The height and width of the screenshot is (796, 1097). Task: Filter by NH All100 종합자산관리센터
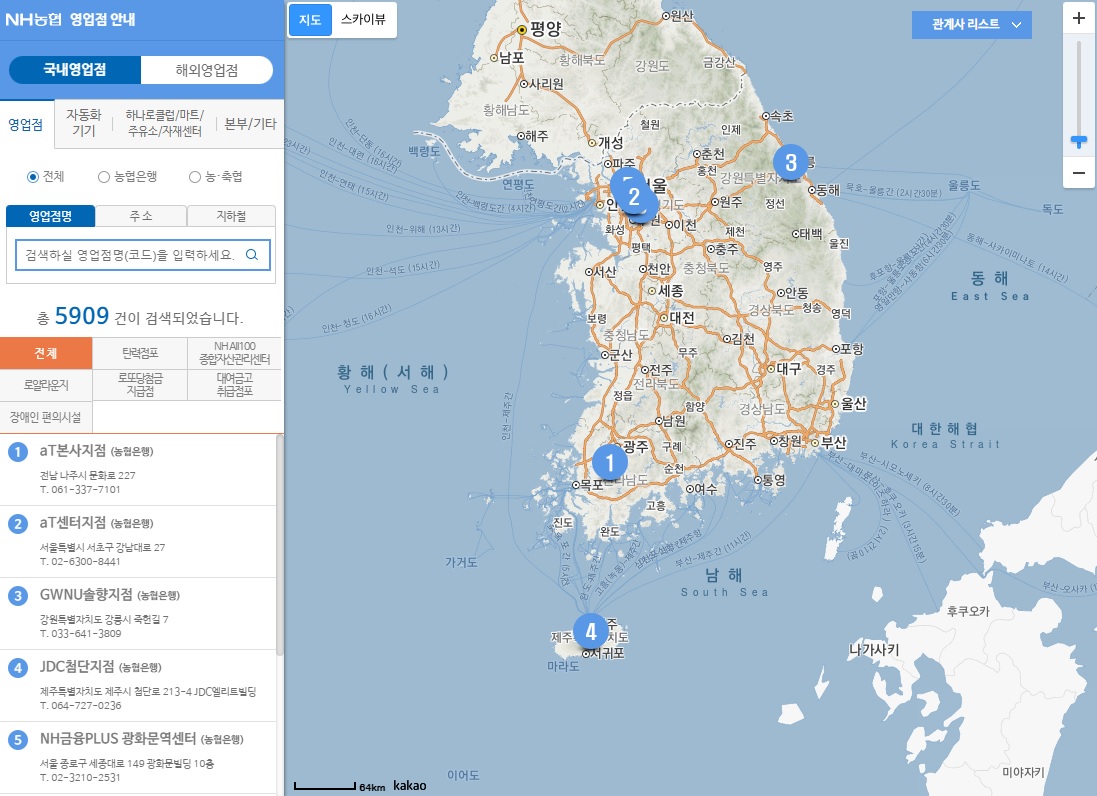pos(234,353)
